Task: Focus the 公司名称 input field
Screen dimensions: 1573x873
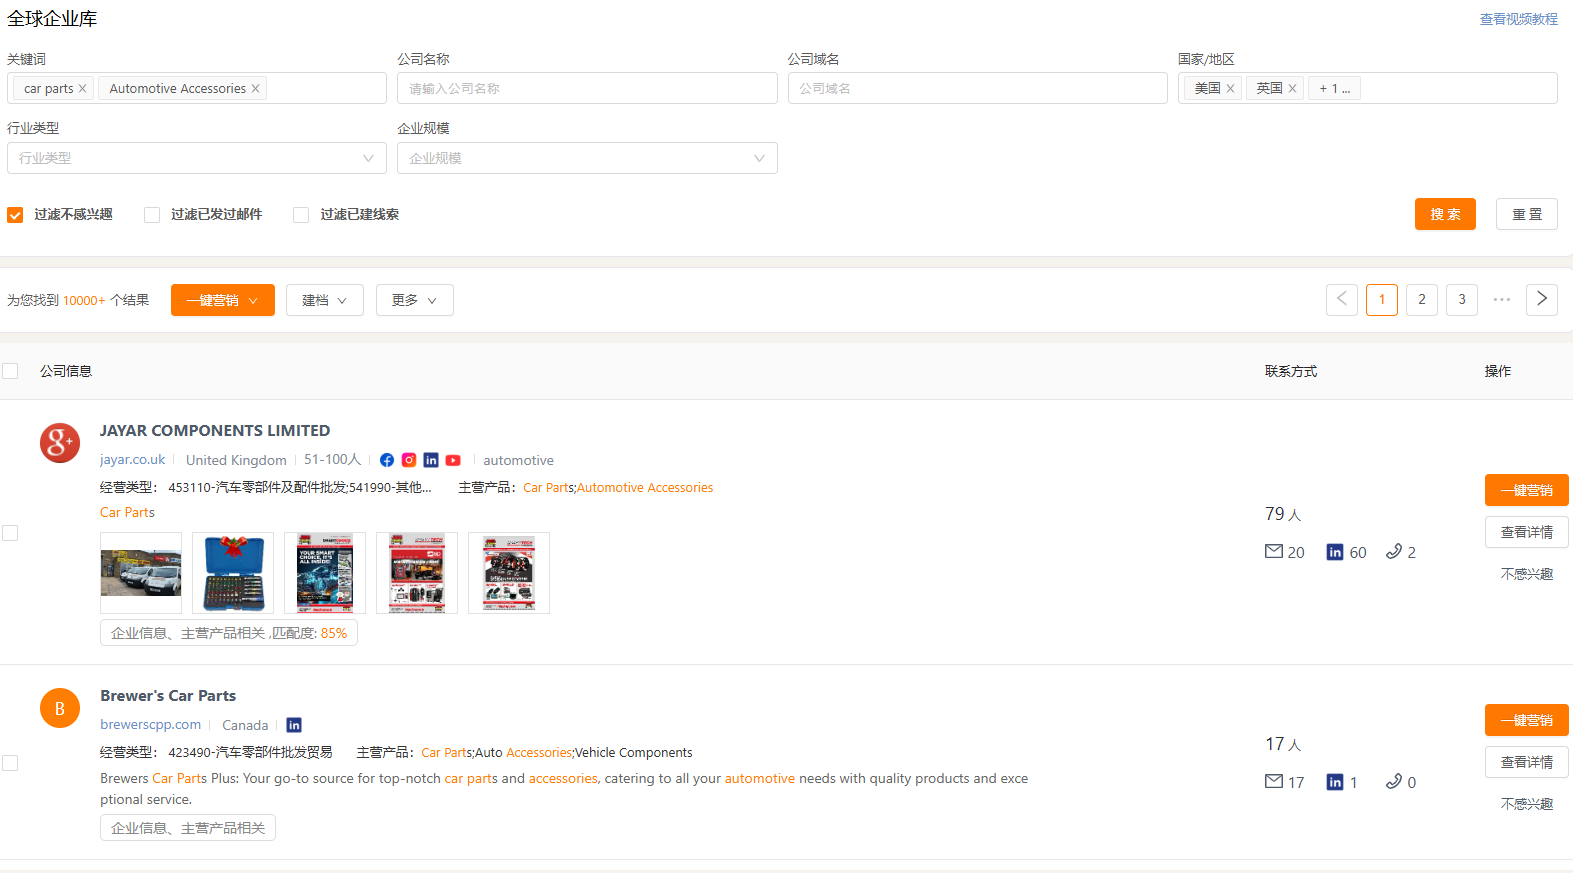Action: coord(587,88)
